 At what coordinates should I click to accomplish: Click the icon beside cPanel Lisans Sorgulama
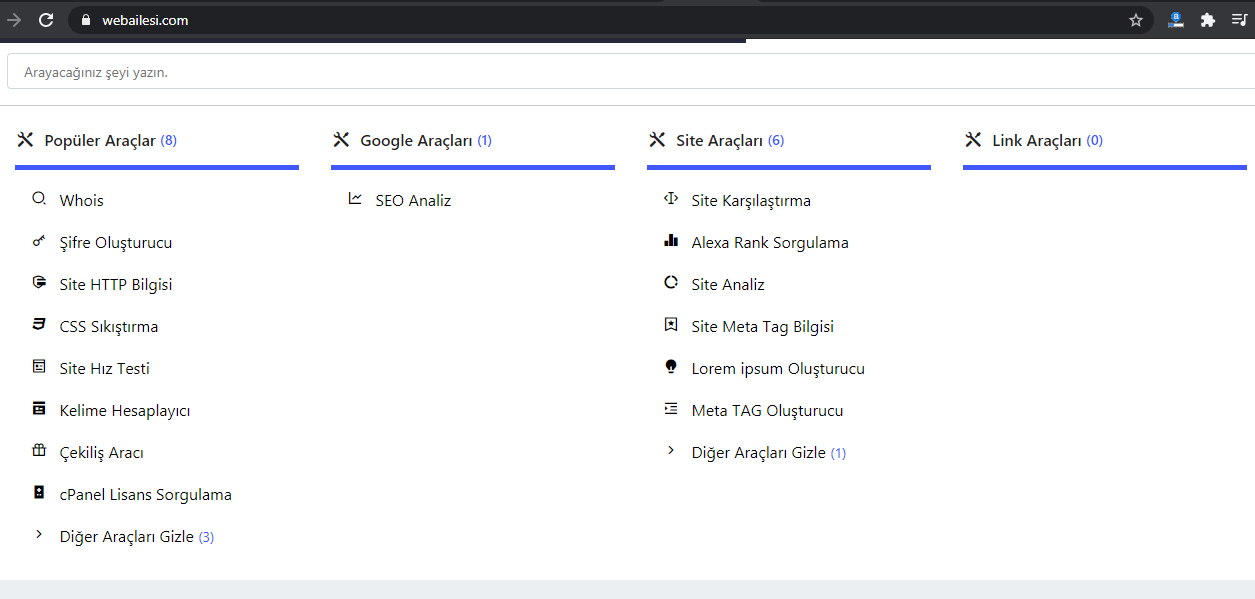point(39,493)
